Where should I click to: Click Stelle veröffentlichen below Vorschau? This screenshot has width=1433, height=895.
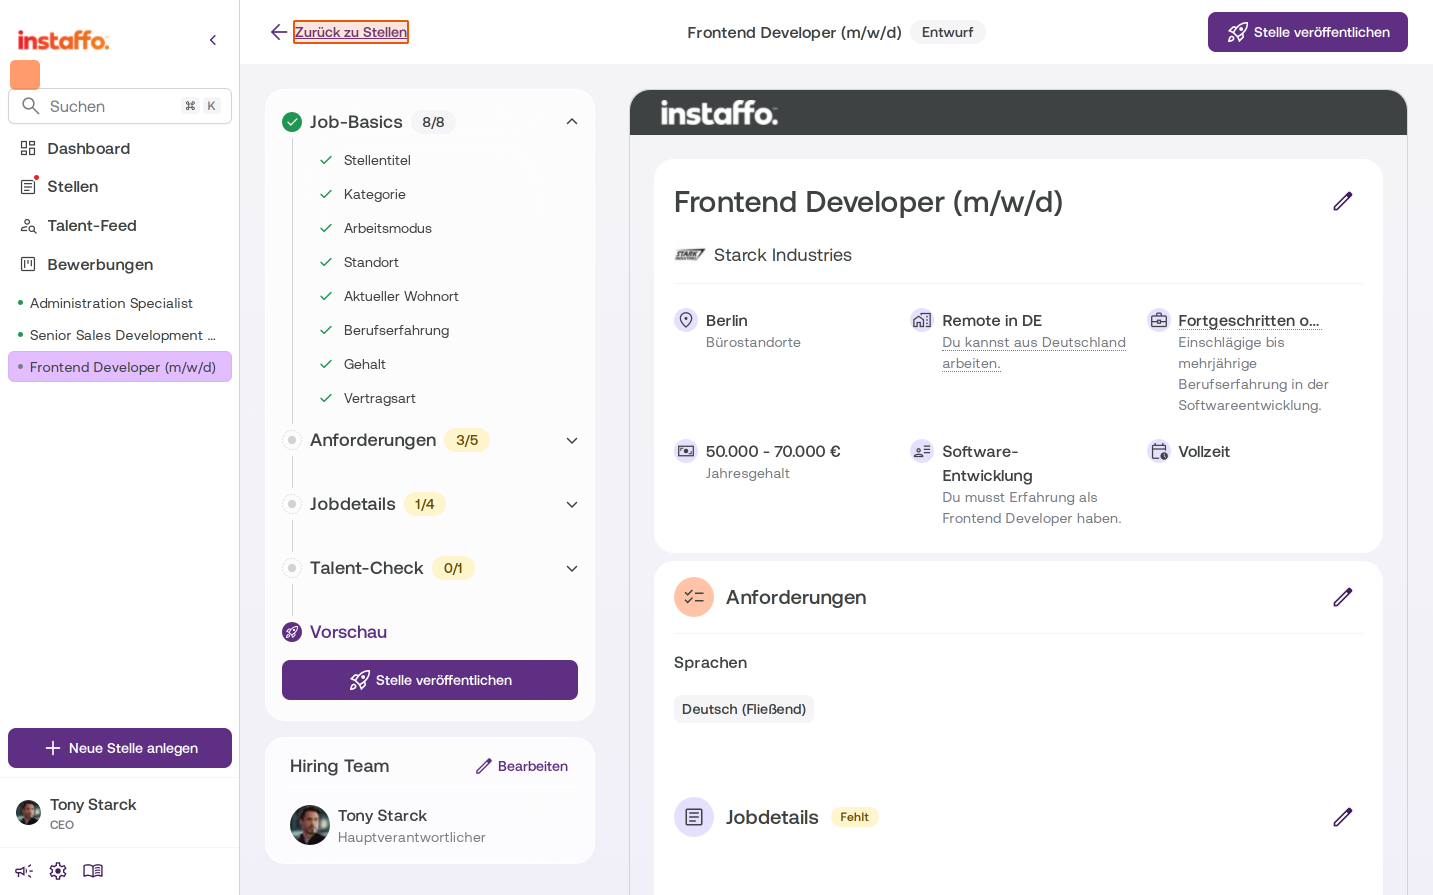coord(430,680)
